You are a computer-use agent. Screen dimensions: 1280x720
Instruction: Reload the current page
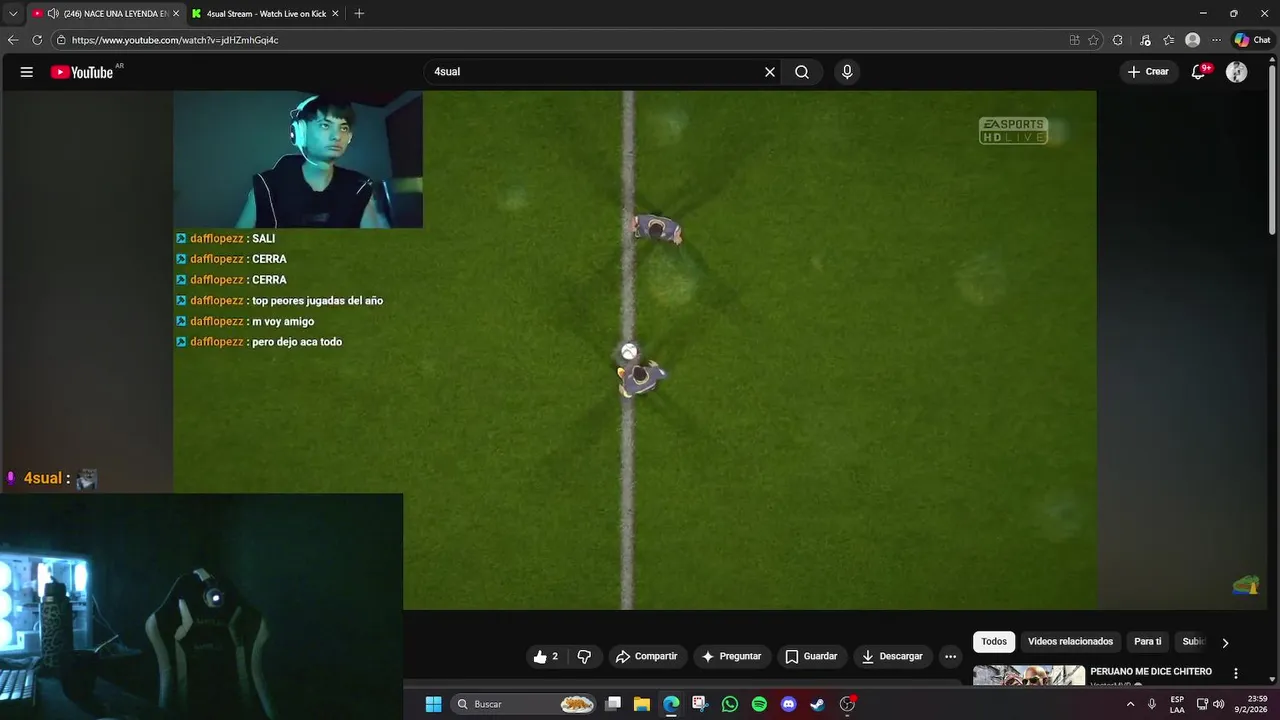[x=37, y=40]
